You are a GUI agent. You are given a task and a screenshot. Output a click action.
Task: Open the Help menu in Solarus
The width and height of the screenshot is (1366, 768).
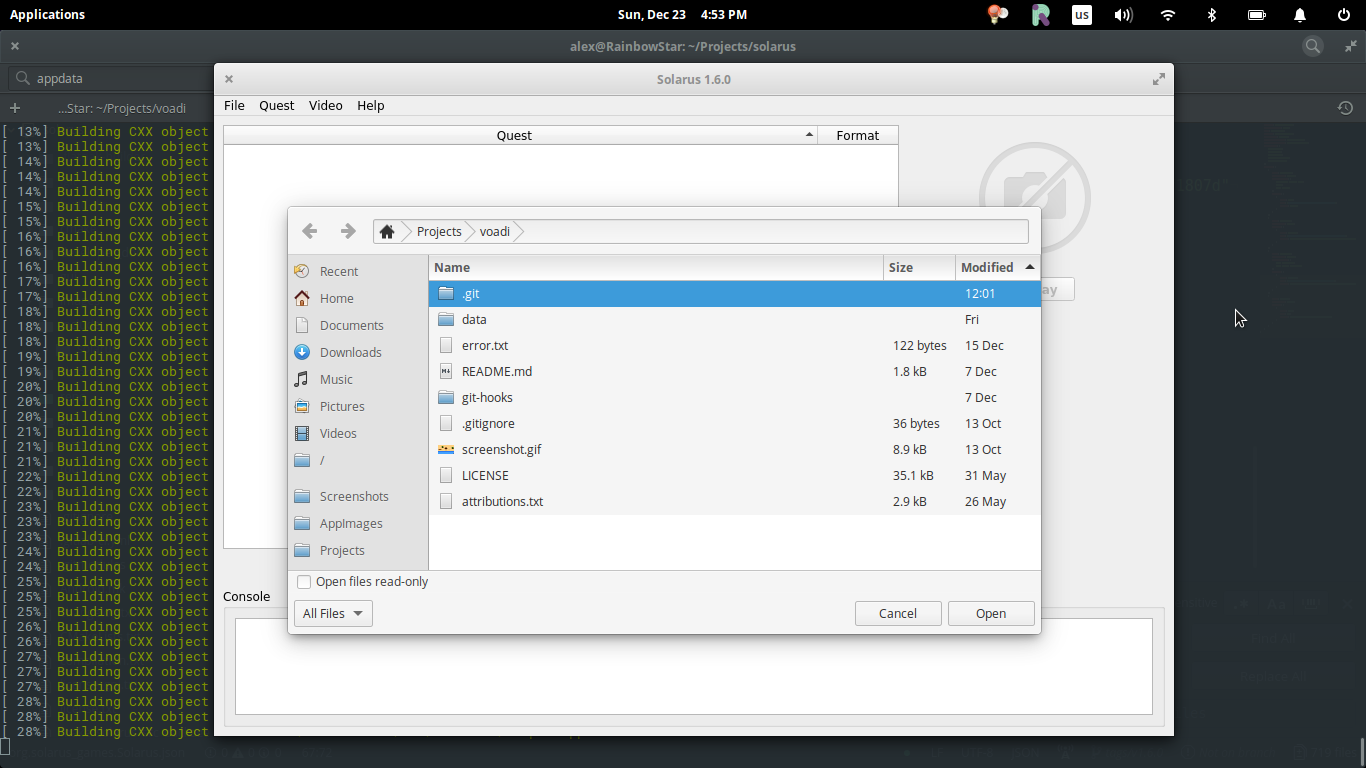pyautogui.click(x=371, y=105)
